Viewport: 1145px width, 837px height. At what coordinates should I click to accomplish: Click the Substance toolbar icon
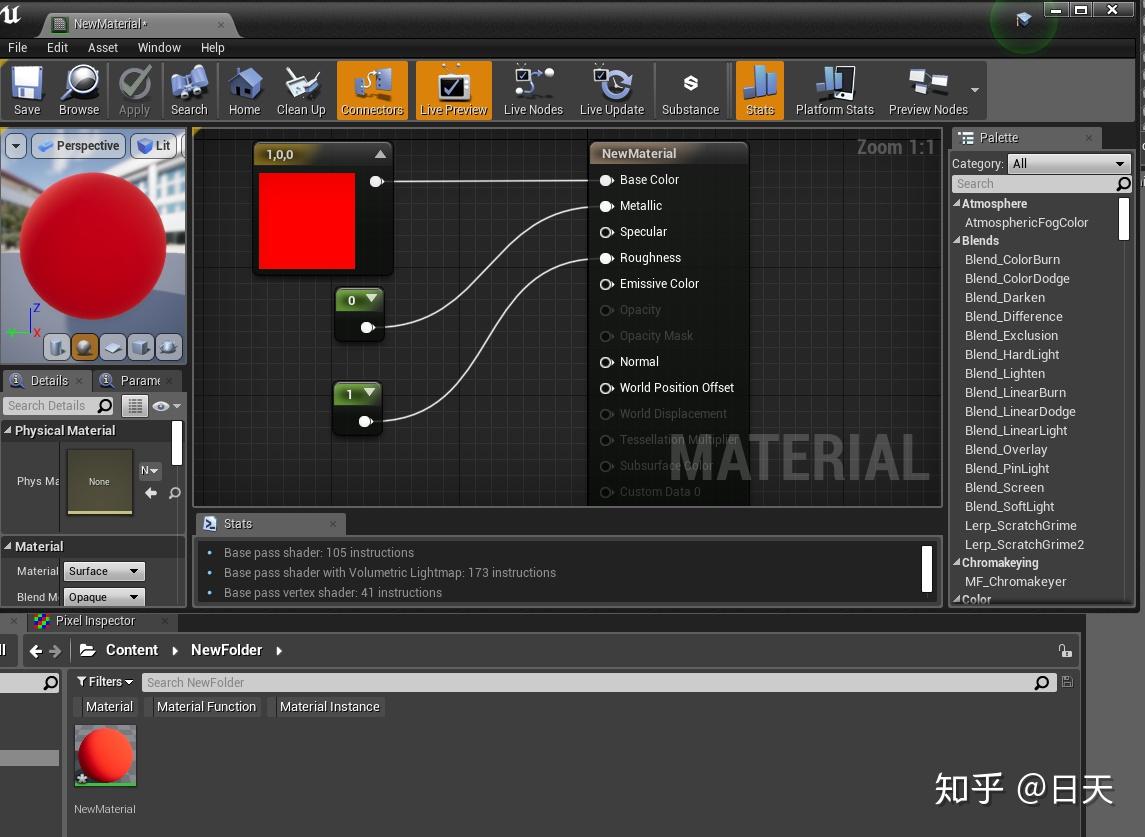click(690, 90)
